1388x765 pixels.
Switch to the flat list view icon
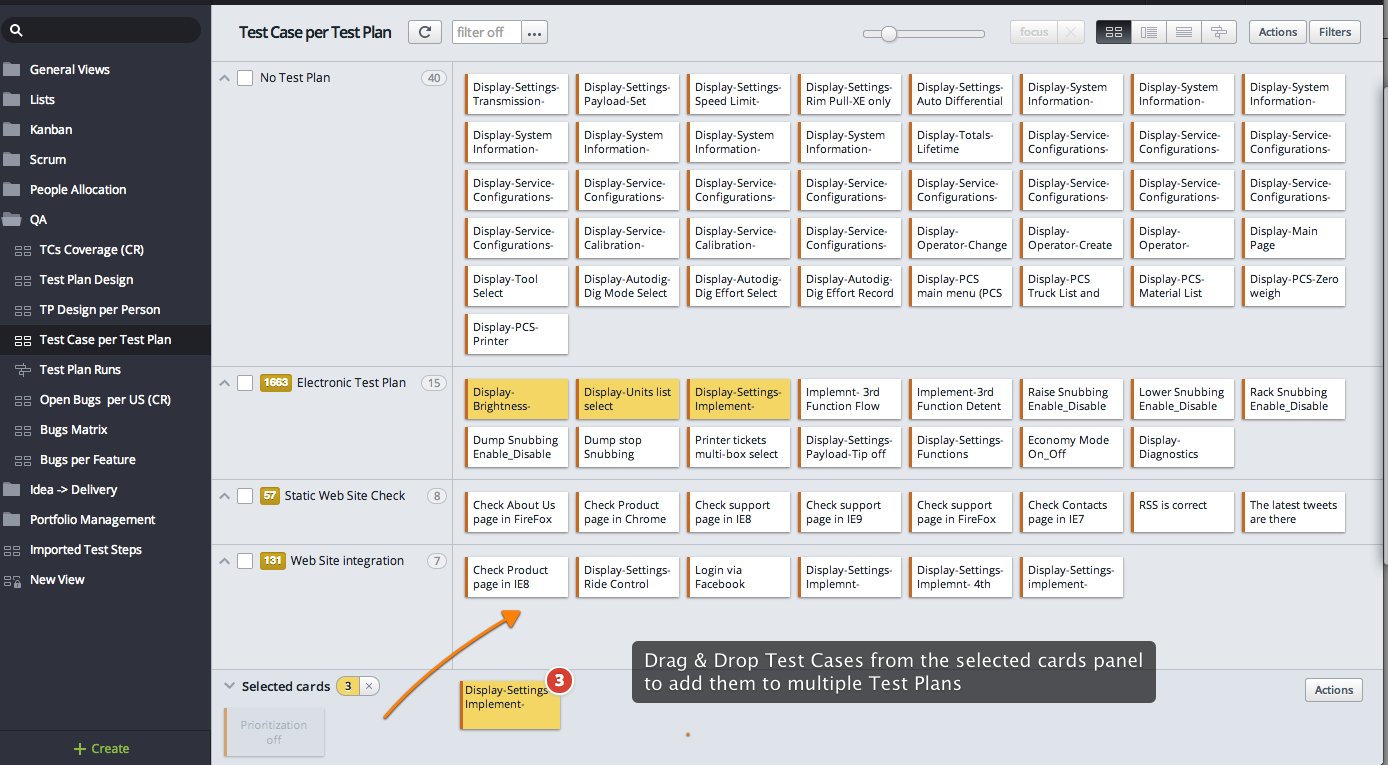pyautogui.click(x=1183, y=31)
